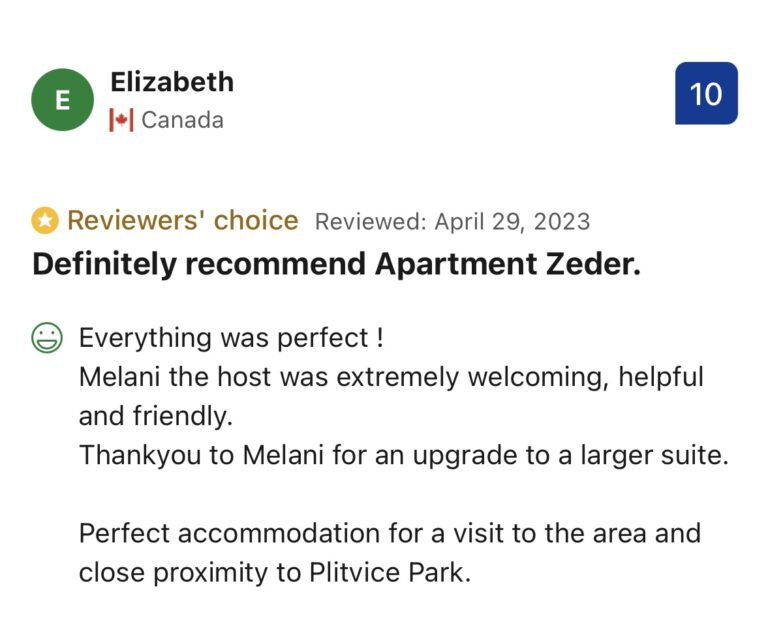
Task: Click the blue score badge showing 10
Action: coord(706,93)
